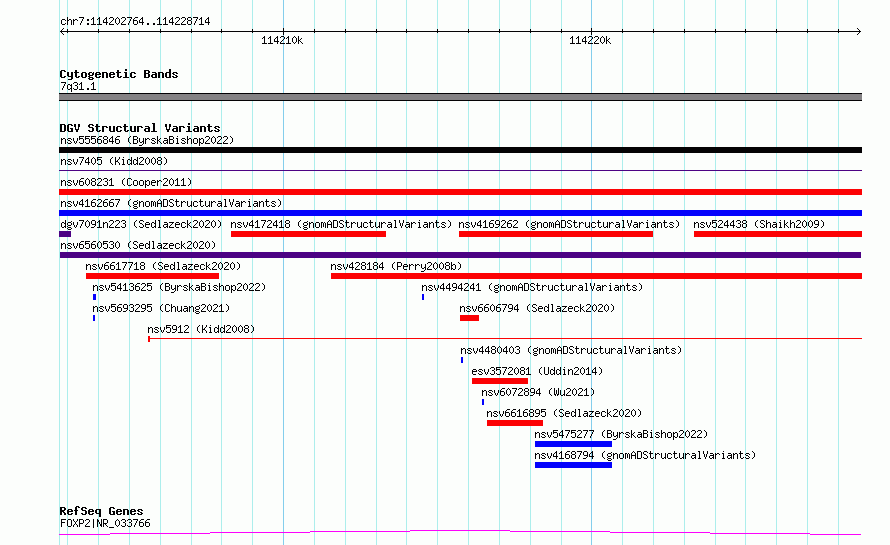The image size is (890, 545).
Task: Click the DGV Structural Variants track title
Action: click(x=140, y=128)
